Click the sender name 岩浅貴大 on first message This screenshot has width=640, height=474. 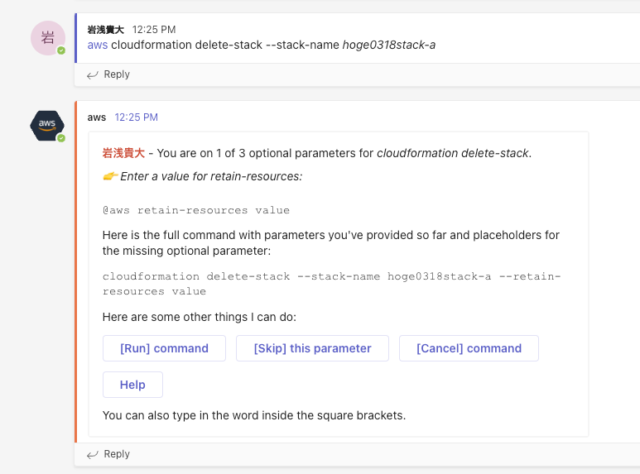[106, 30]
